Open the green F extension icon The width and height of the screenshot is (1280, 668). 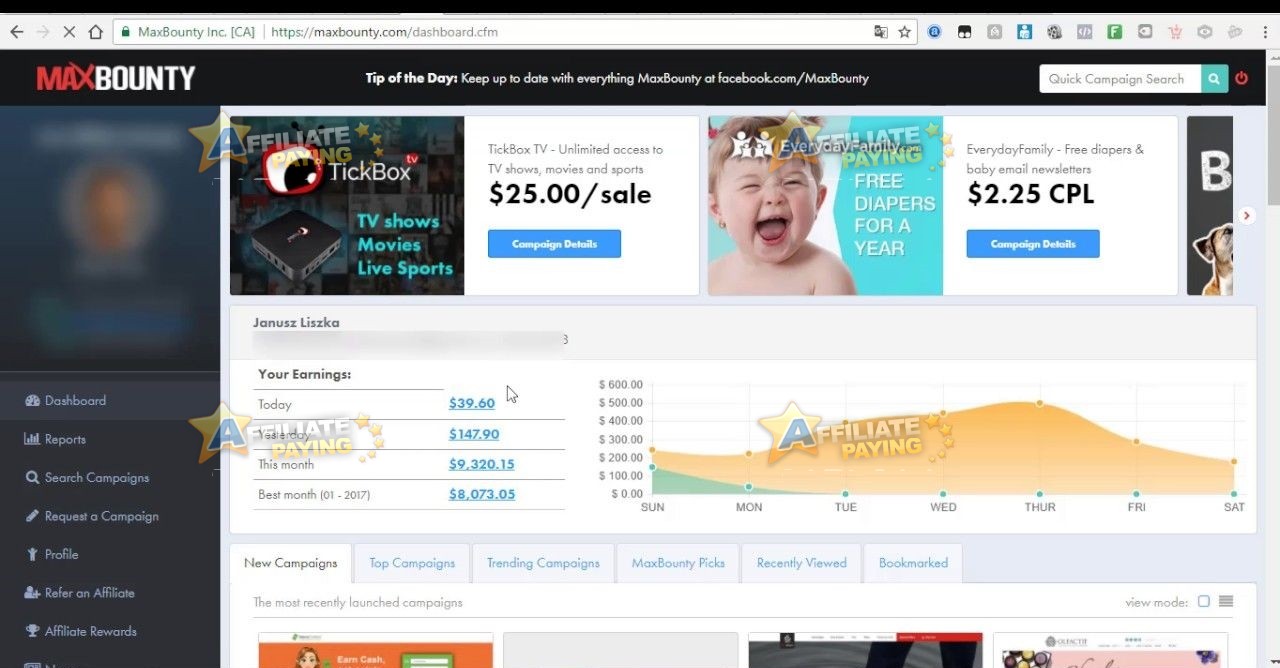tap(1114, 32)
